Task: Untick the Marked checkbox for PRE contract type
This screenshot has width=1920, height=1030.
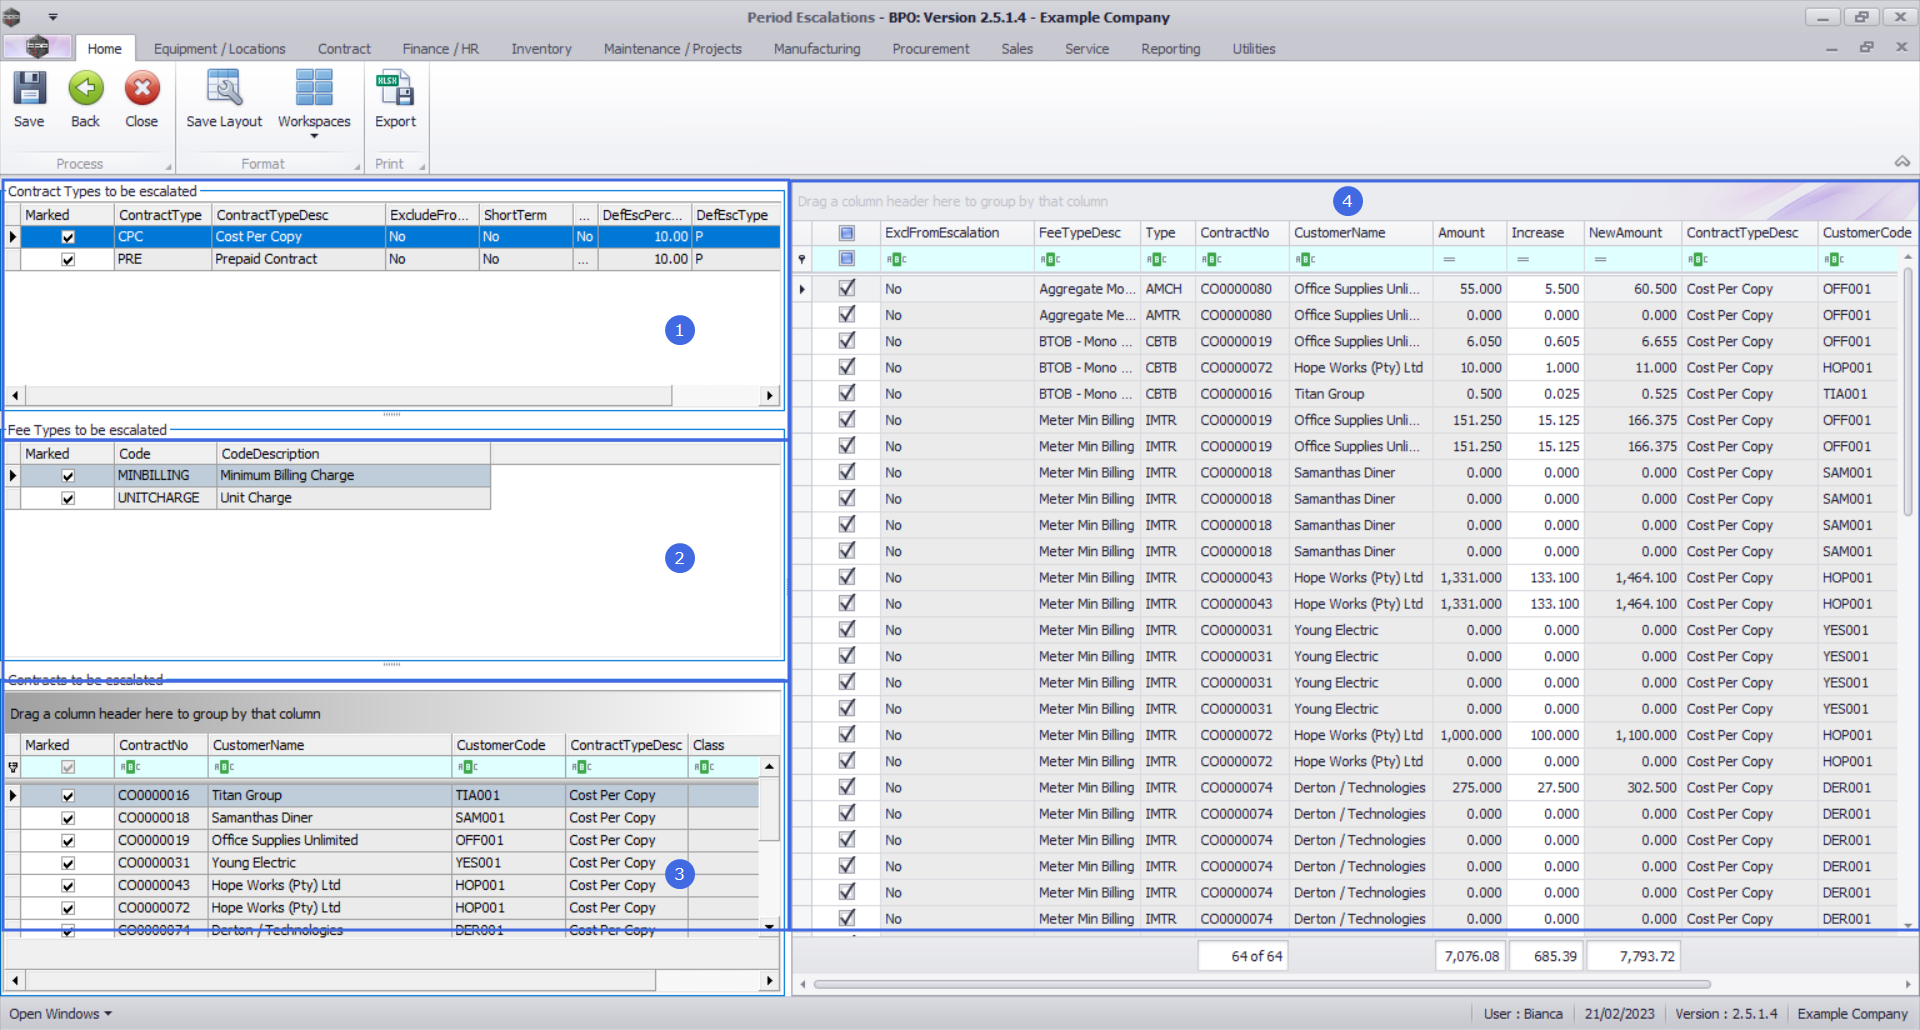Action: pos(68,259)
